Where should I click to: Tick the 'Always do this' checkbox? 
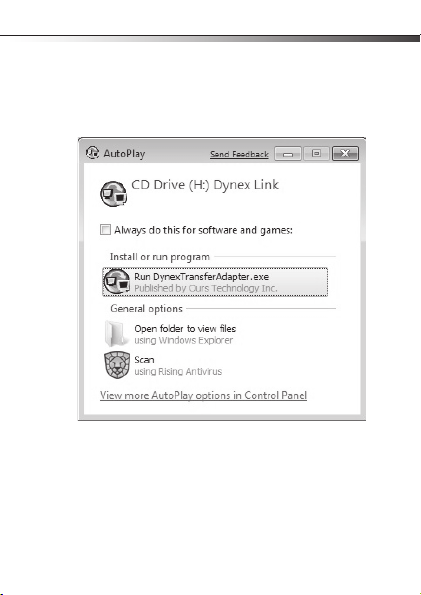point(105,230)
